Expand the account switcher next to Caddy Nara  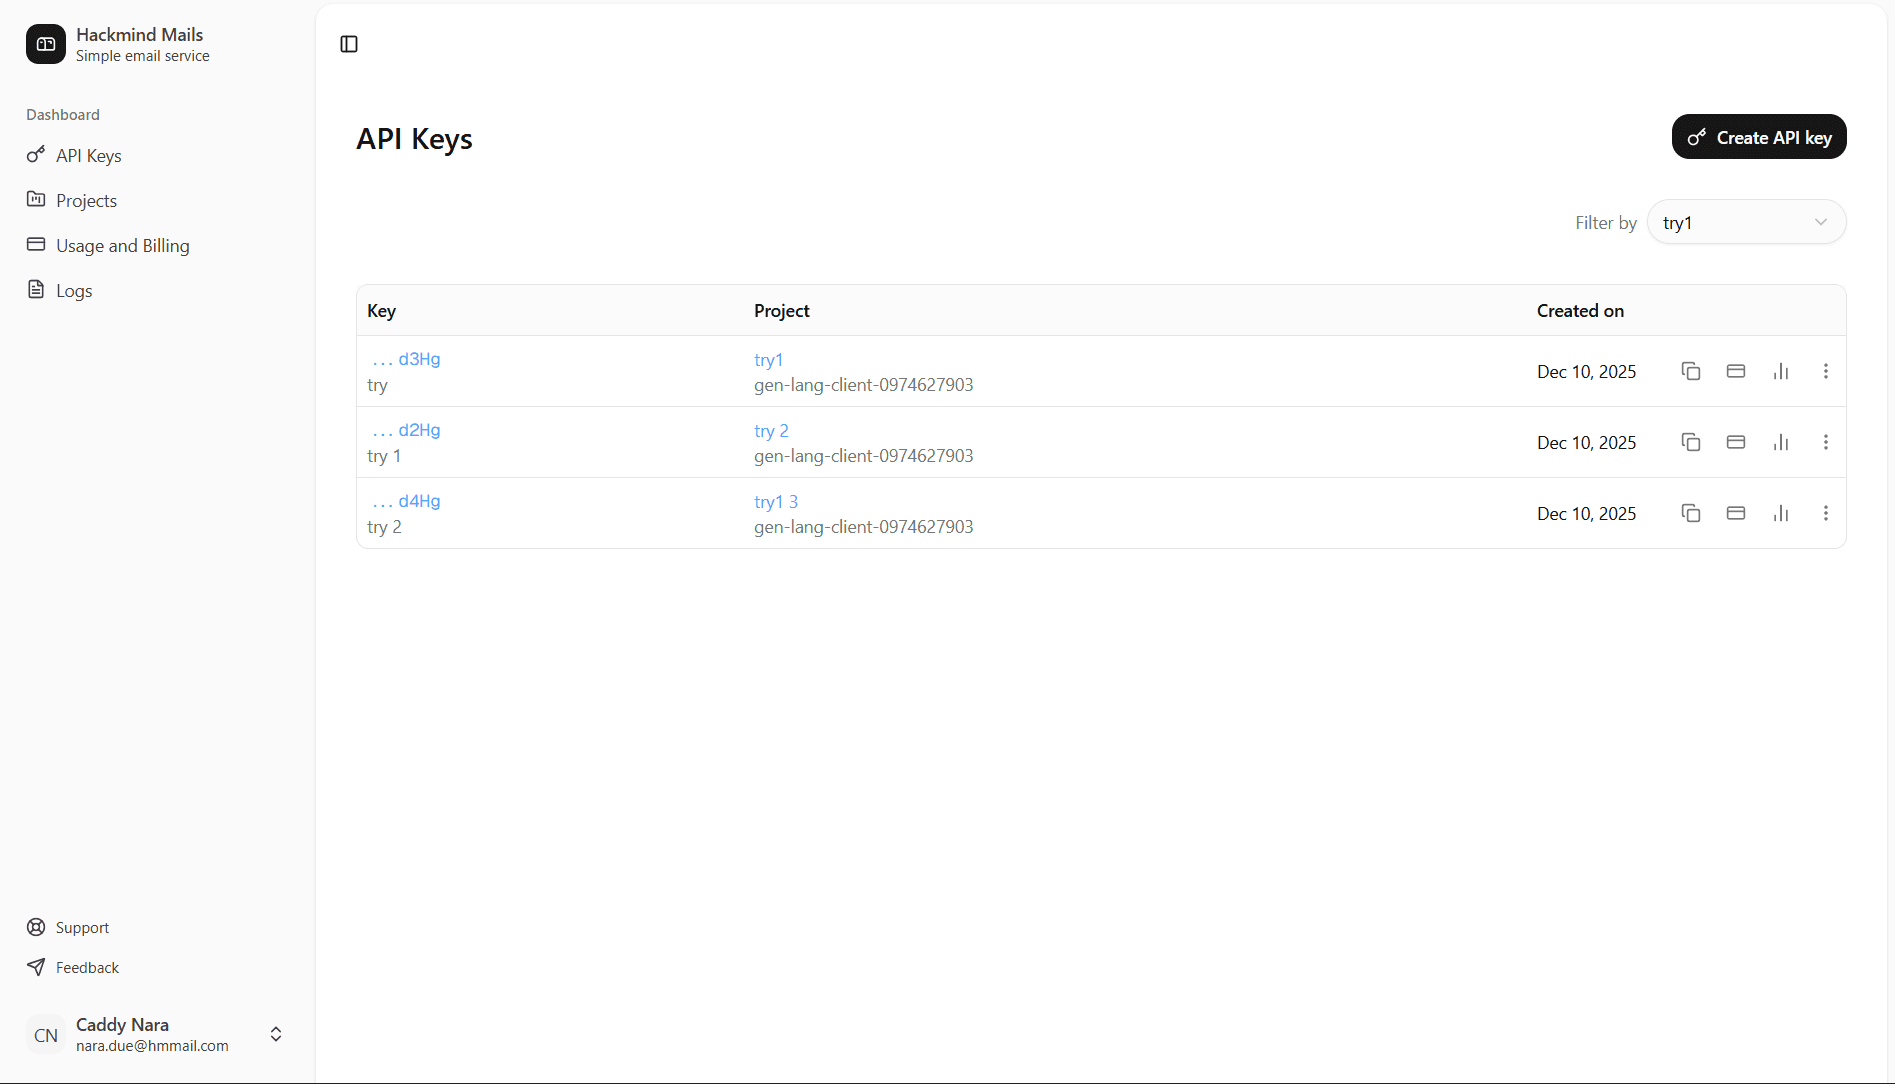pyautogui.click(x=275, y=1034)
